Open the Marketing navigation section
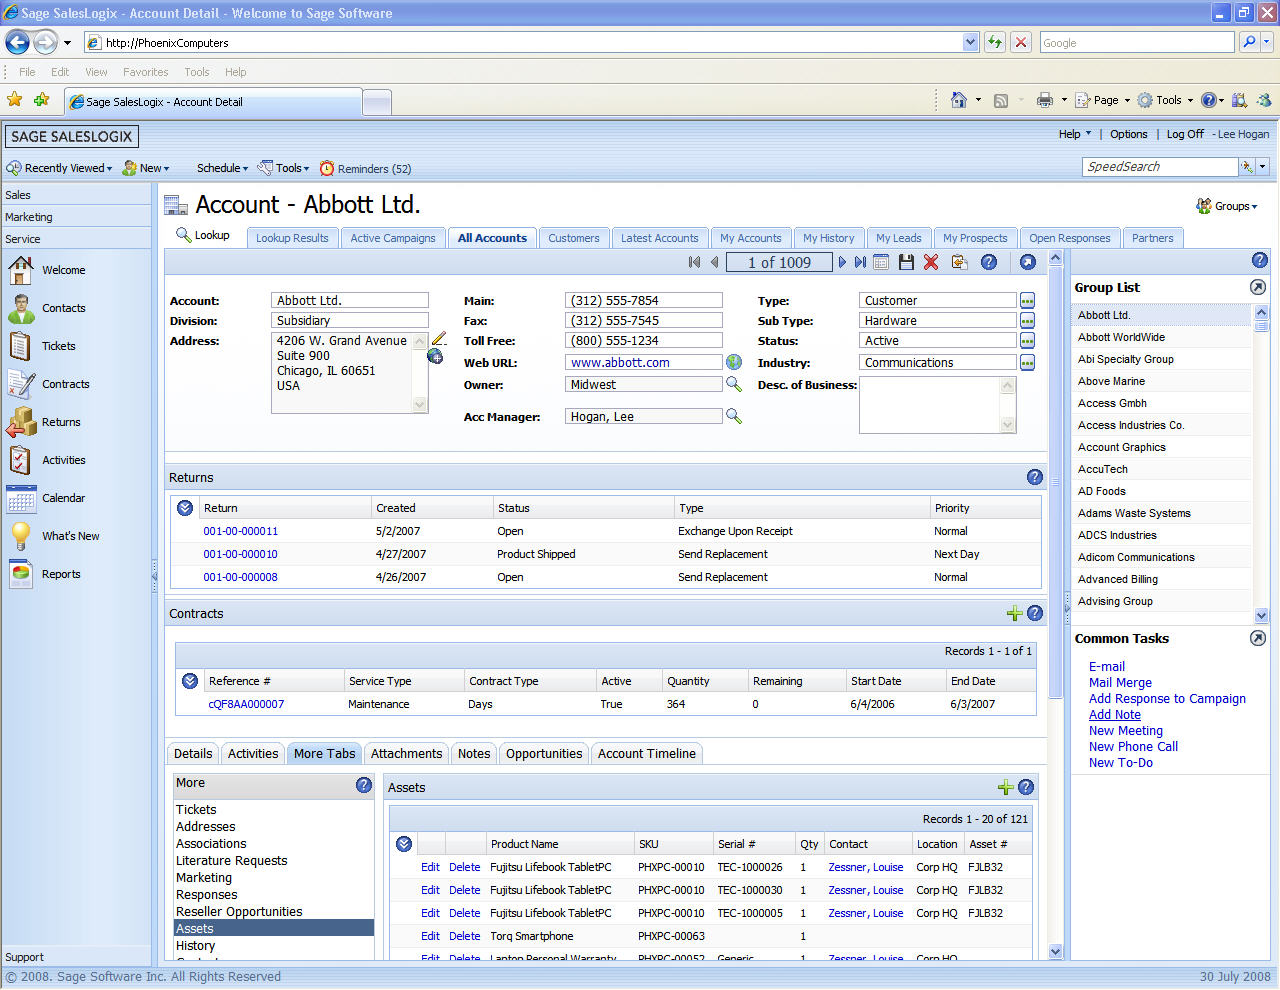 (x=76, y=217)
